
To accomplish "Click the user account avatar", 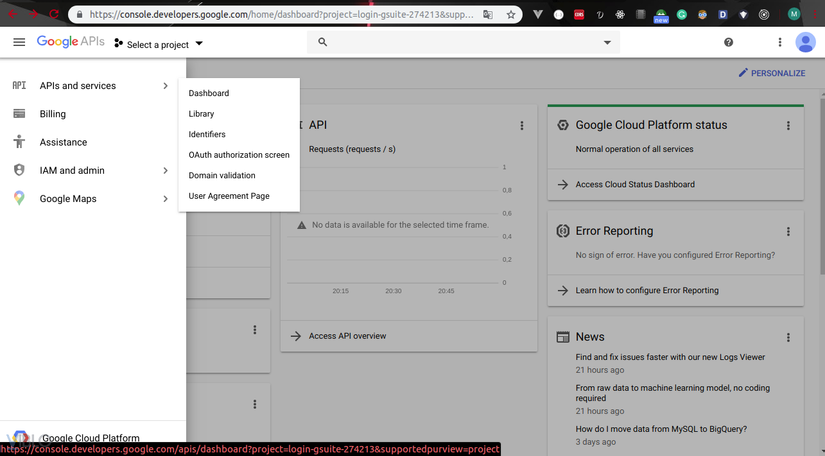I will (805, 42).
